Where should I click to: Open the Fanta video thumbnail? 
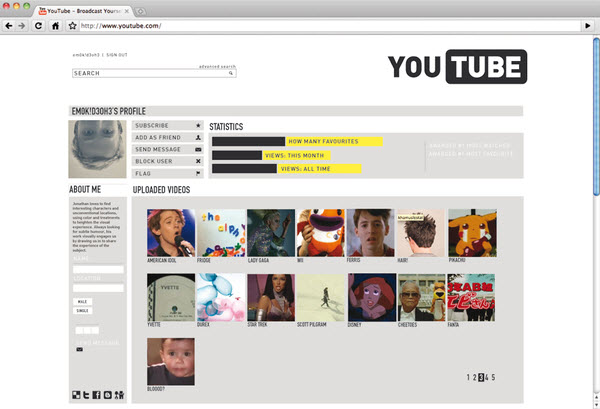point(471,297)
